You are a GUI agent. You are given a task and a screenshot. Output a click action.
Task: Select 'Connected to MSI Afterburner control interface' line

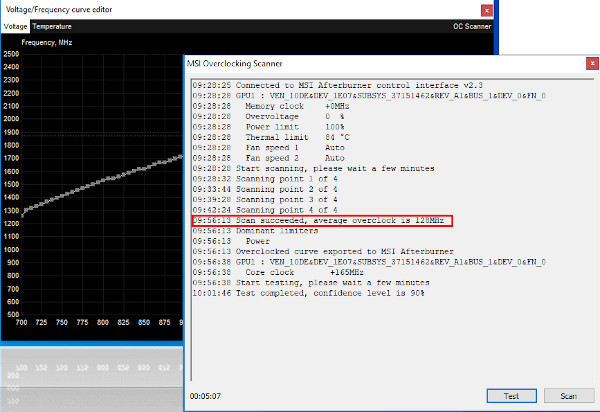coord(338,85)
